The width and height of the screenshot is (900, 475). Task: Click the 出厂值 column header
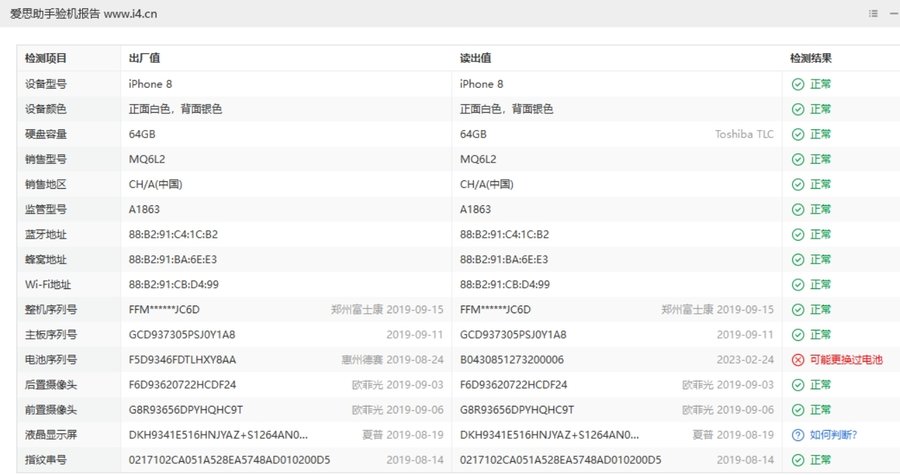(144, 58)
